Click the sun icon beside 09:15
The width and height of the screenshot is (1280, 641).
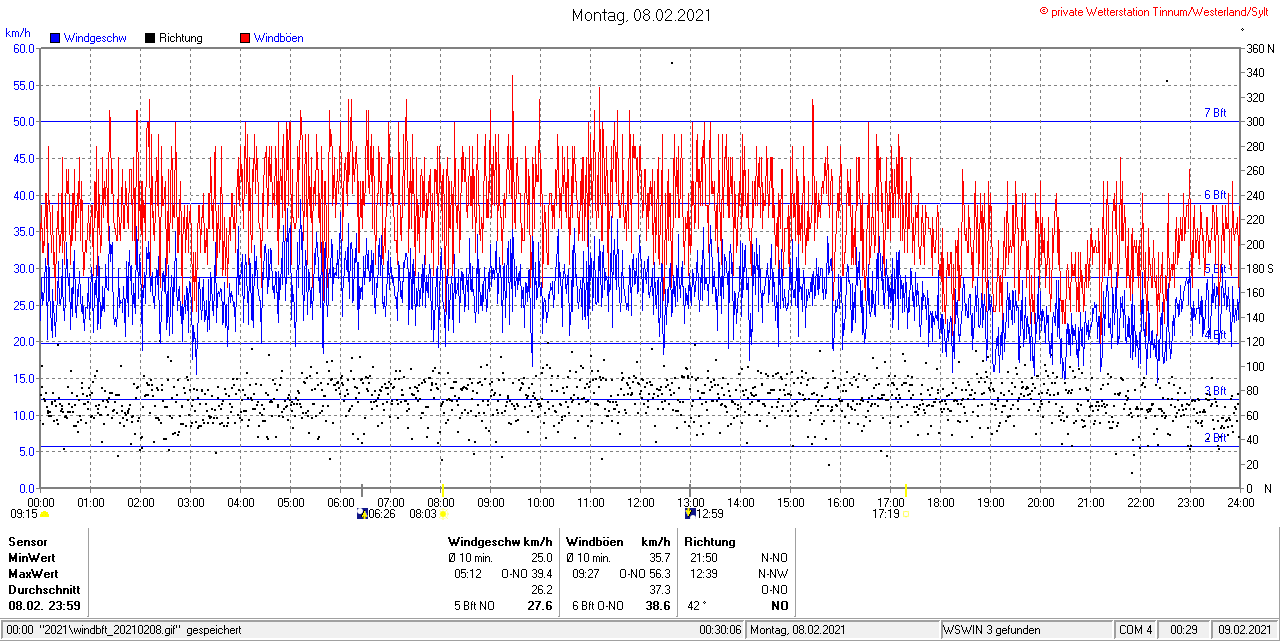(x=44, y=514)
